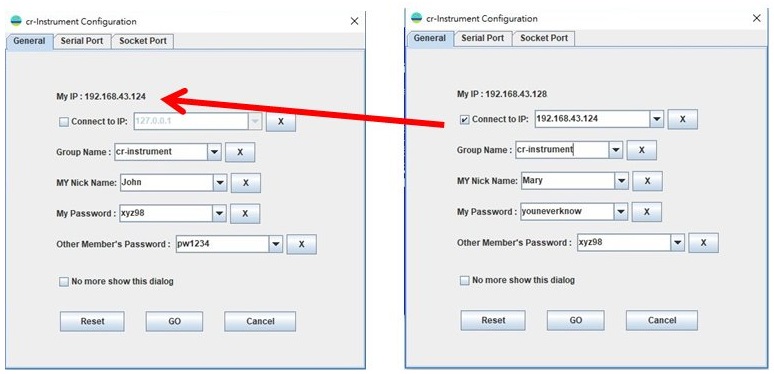Clear Group Name with X in right window

pos(642,150)
